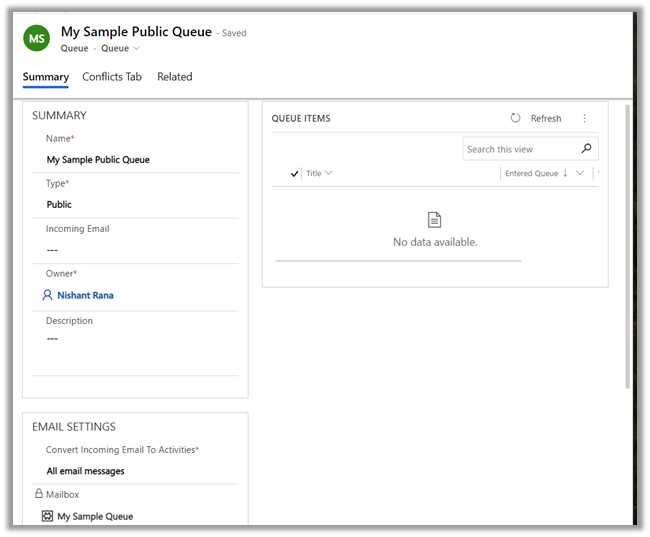
Task: Switch to the Conflicts Tab
Action: point(112,77)
